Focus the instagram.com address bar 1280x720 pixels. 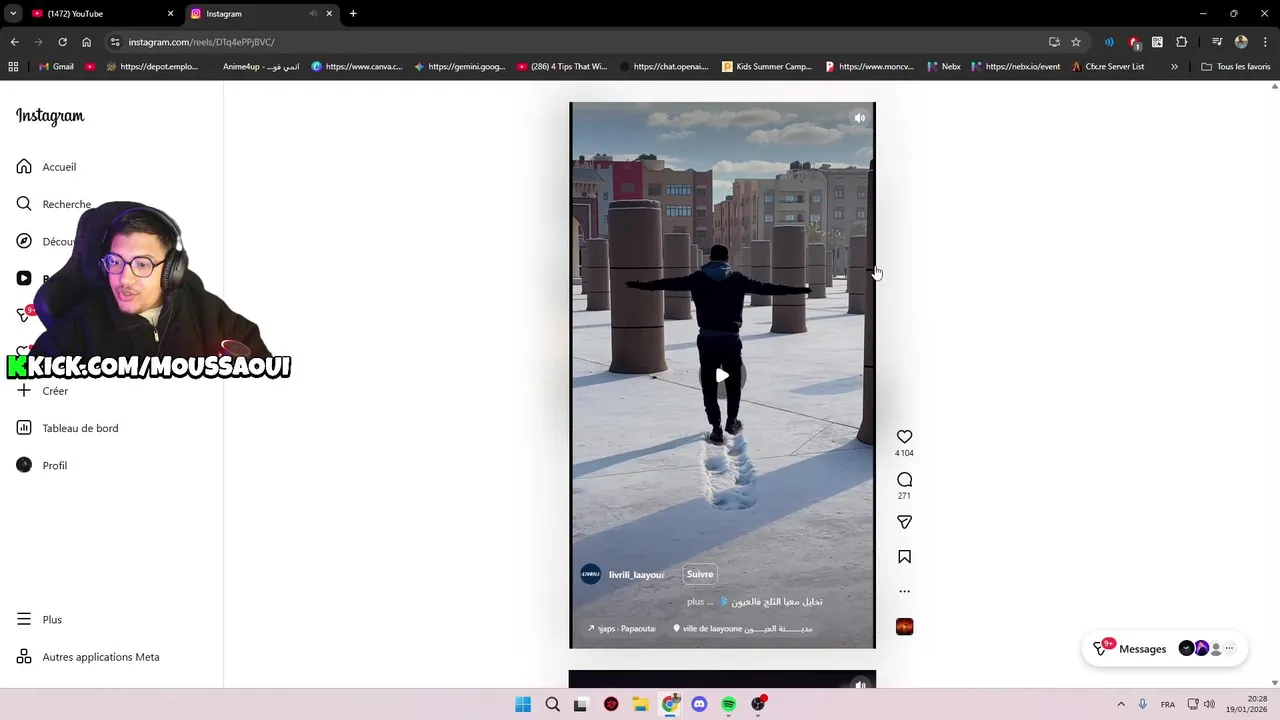click(580, 42)
